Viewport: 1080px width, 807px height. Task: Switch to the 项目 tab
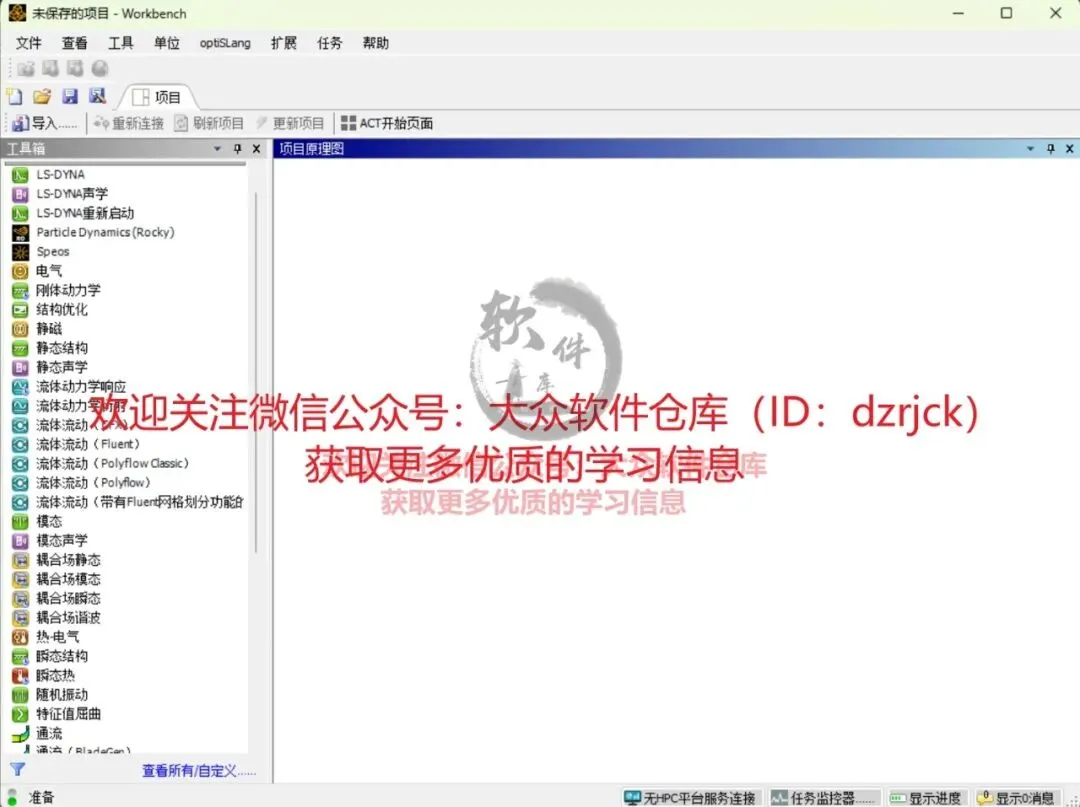pos(157,98)
